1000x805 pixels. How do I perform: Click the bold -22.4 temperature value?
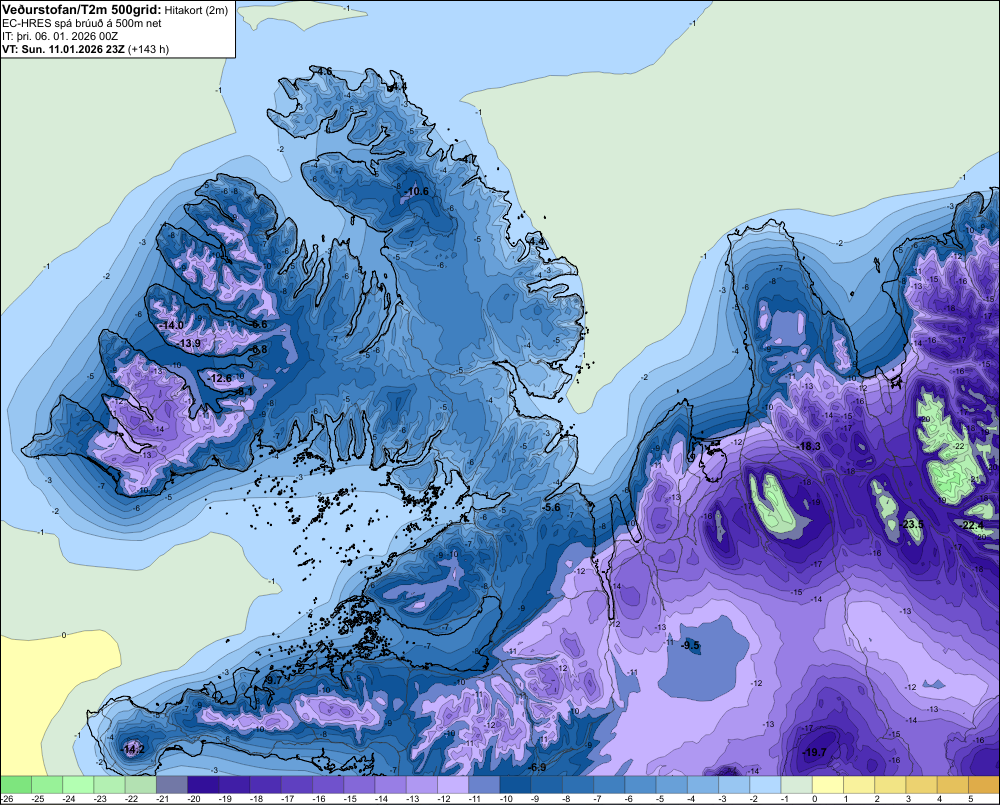point(972,525)
